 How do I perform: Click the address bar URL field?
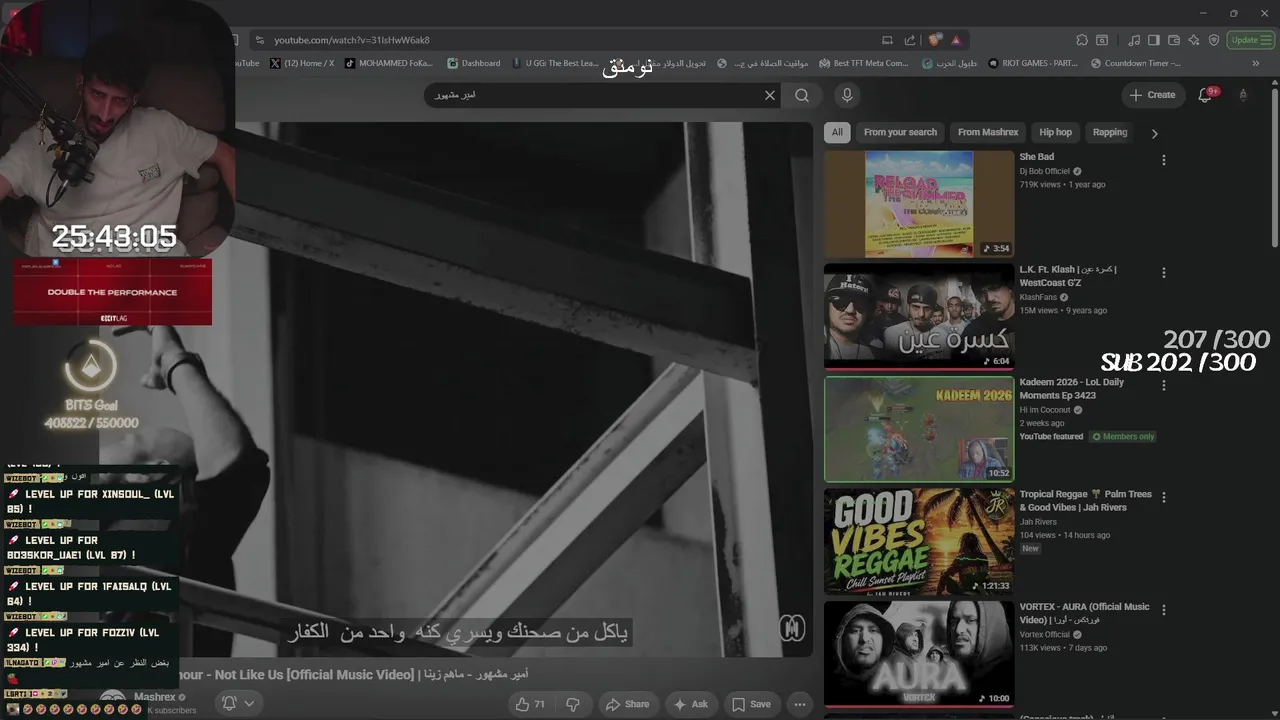[x=570, y=40]
